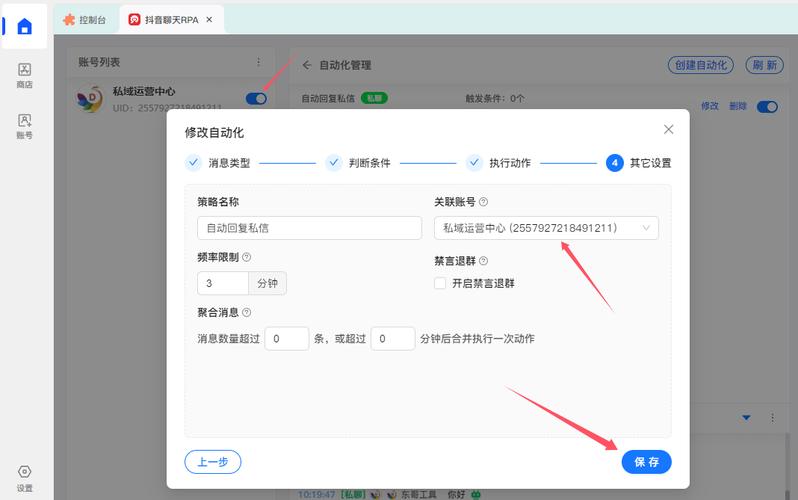The width and height of the screenshot is (798, 500).
Task: Open the 关联账号 dropdown
Action: (546, 228)
